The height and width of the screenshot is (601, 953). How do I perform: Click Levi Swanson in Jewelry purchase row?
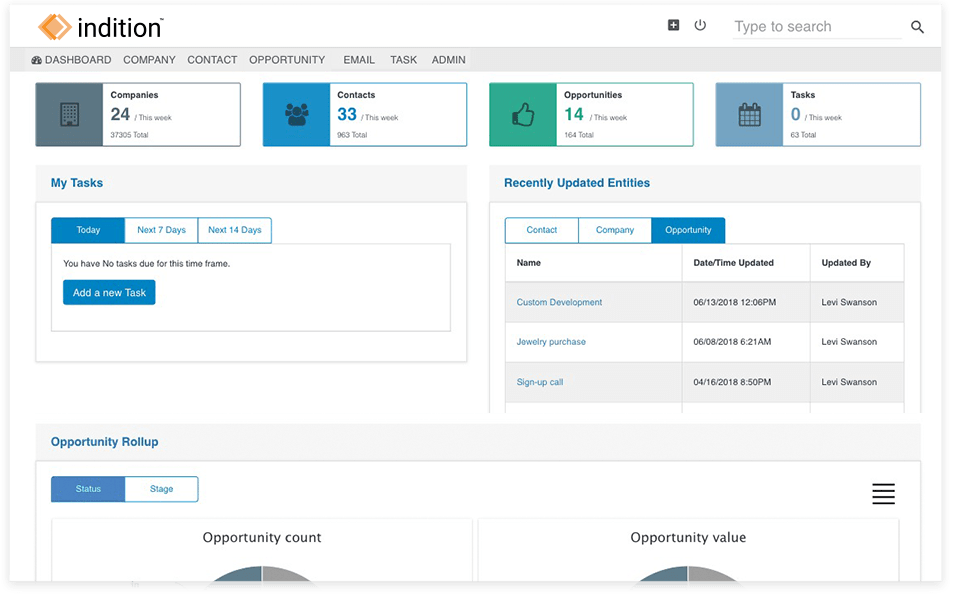(849, 342)
